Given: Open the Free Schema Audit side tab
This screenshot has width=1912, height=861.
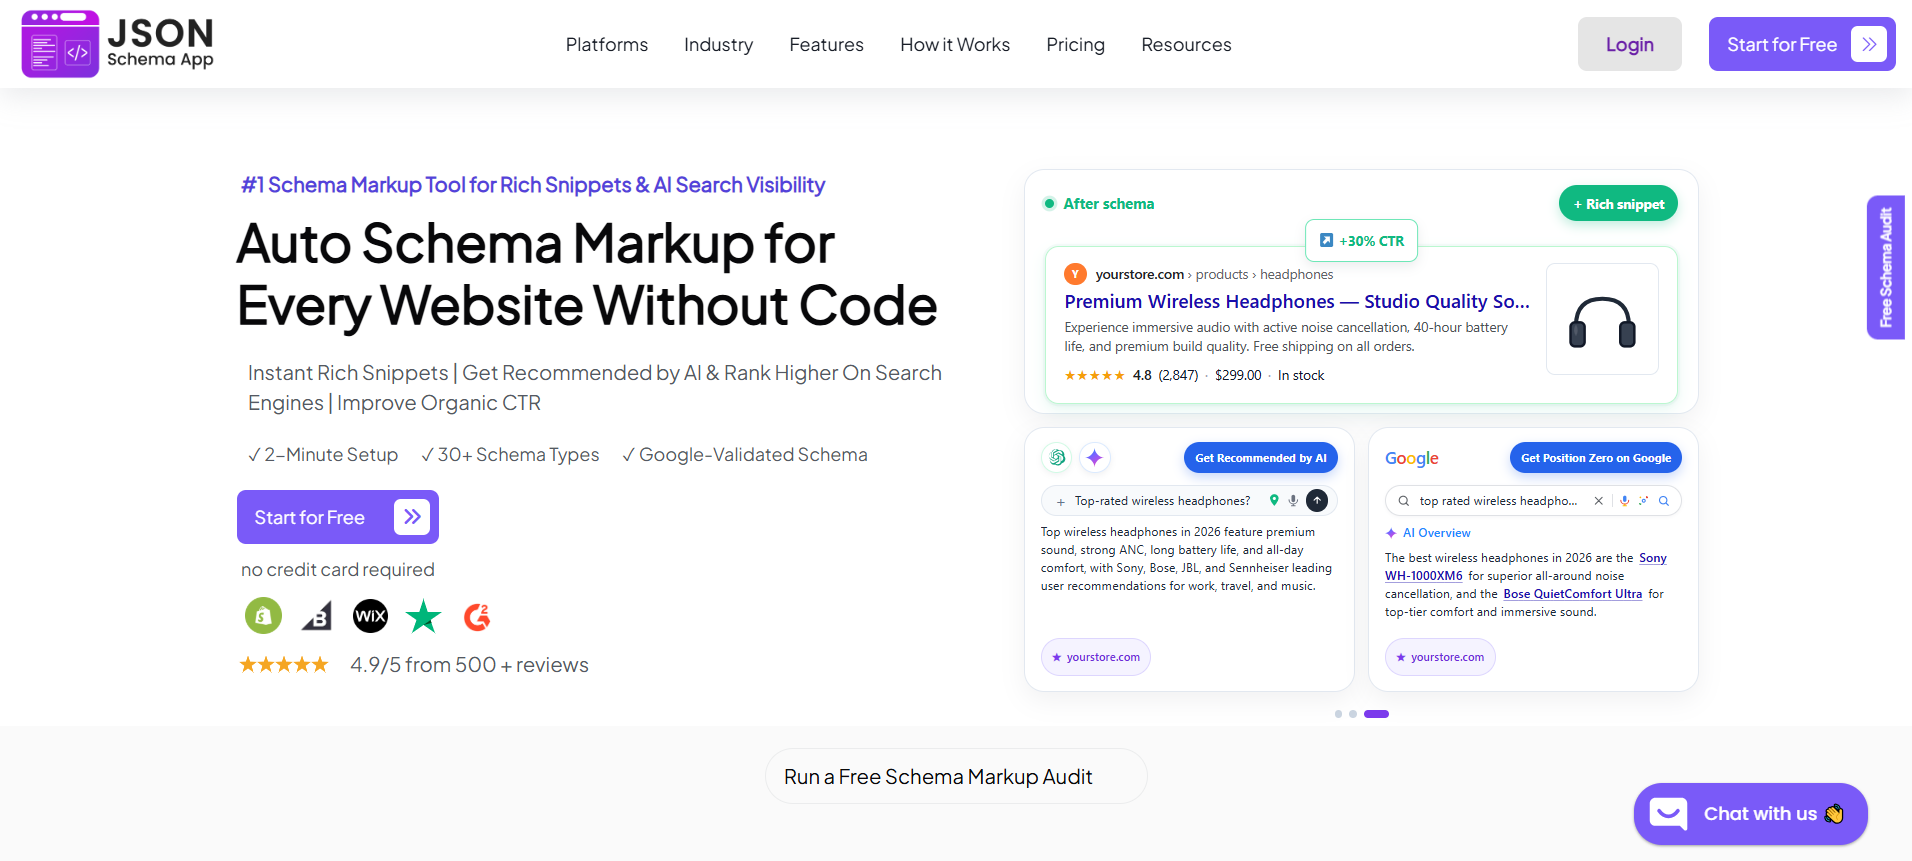Looking at the screenshot, I should 1886,267.
